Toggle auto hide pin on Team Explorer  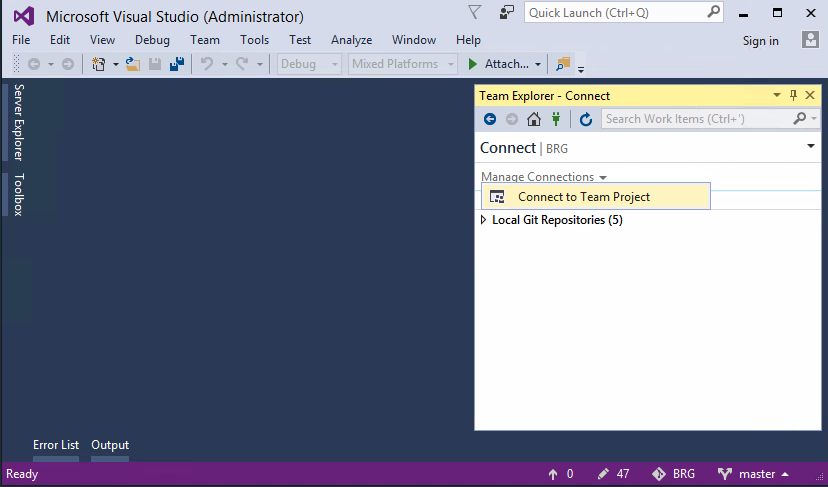click(793, 95)
